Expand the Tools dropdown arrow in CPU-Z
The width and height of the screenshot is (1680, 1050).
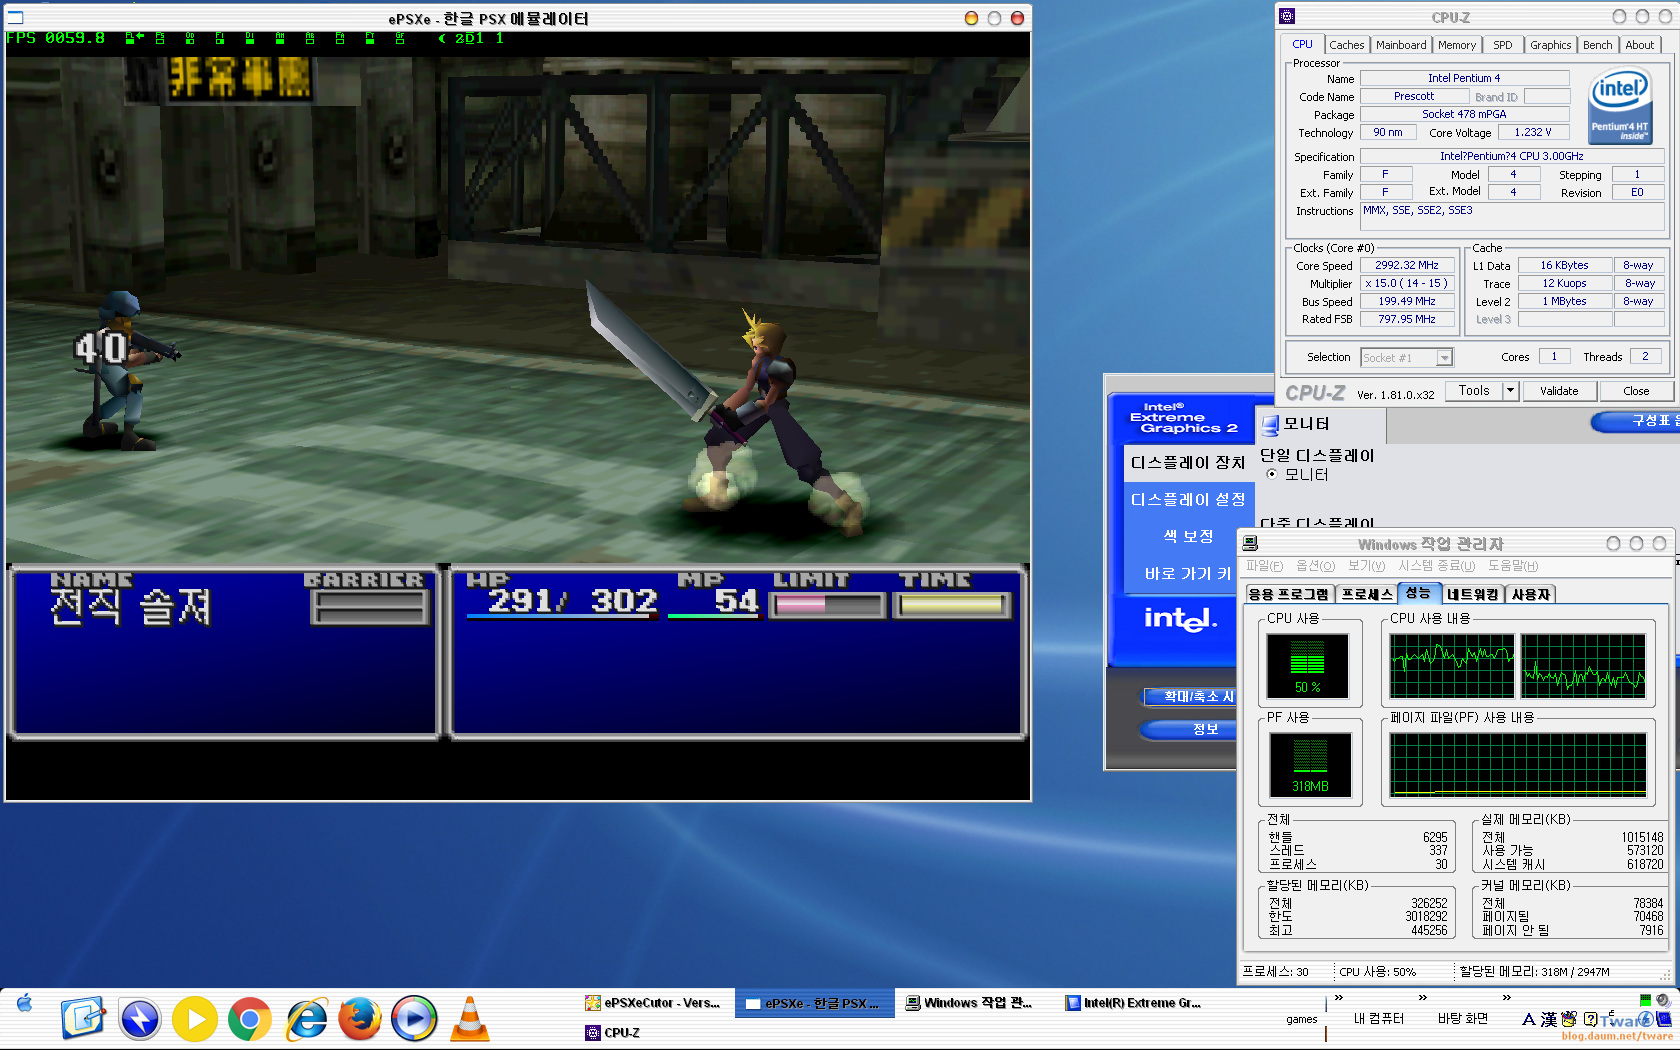(x=1511, y=391)
